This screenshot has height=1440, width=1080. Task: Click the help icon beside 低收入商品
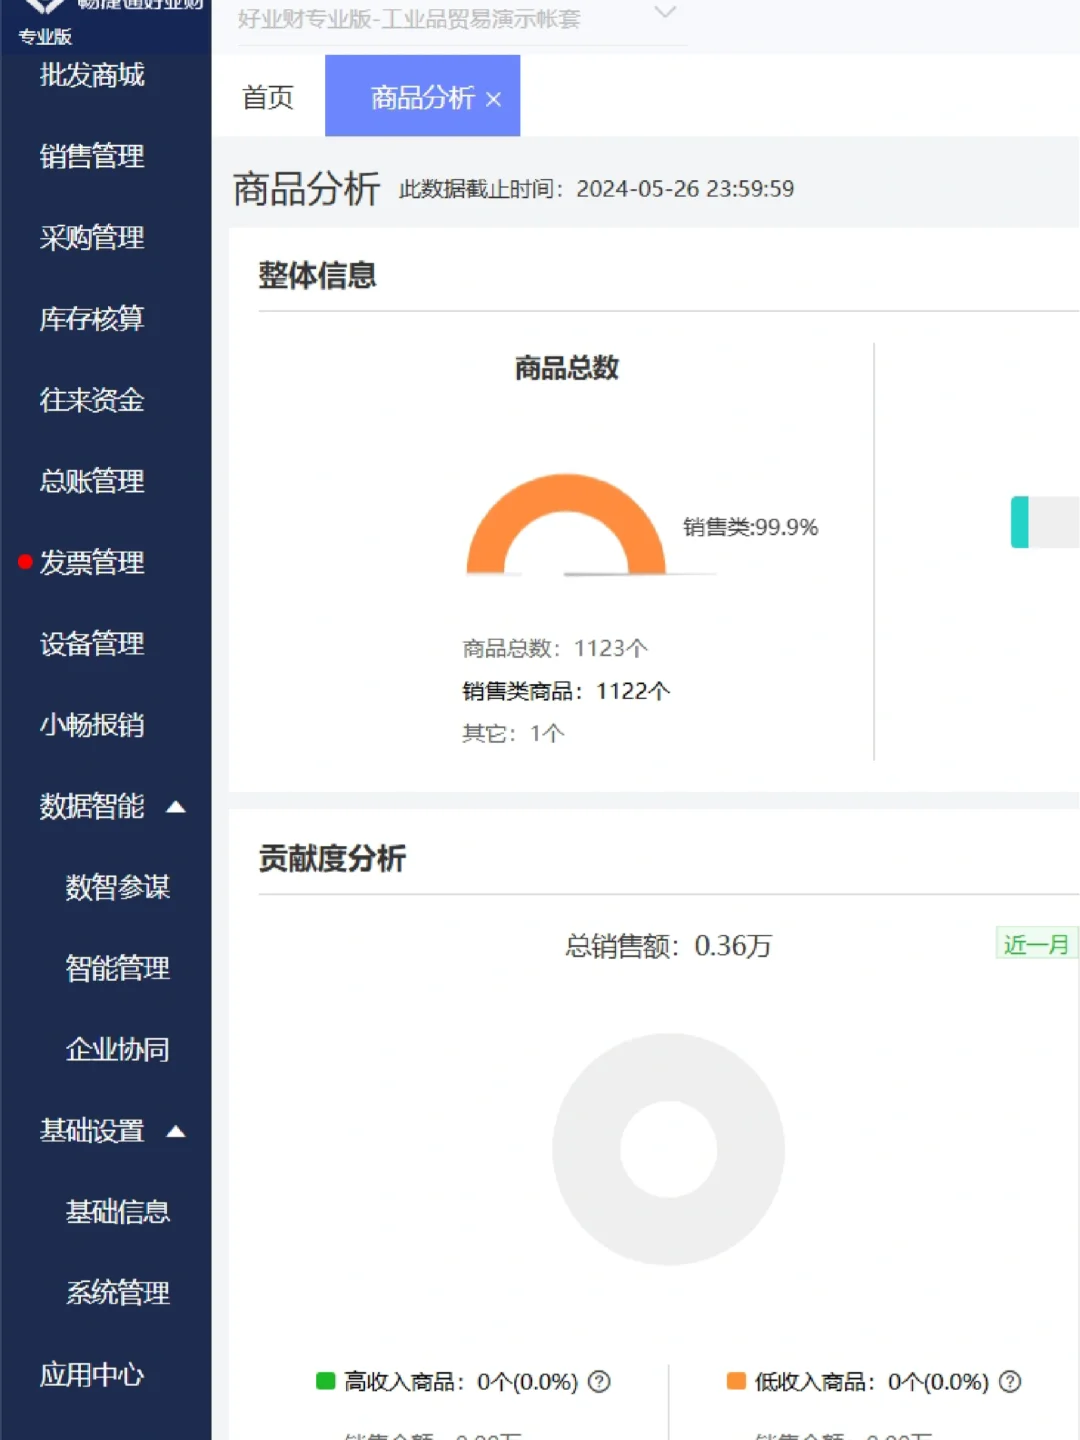tap(1010, 1382)
